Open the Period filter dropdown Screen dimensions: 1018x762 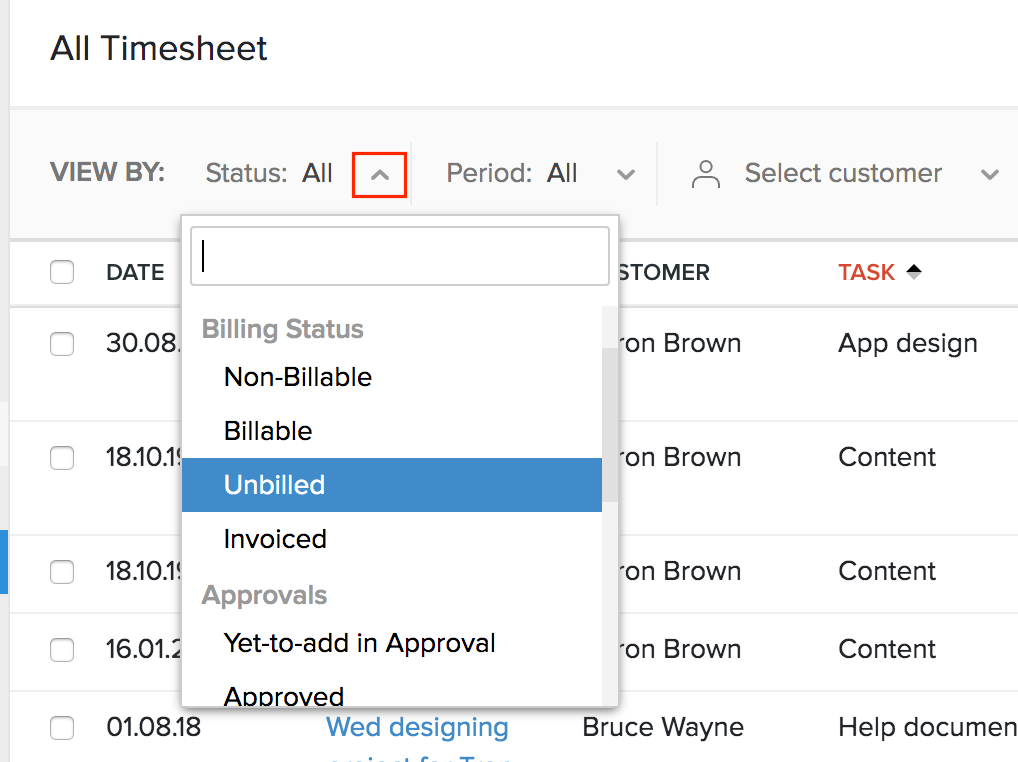(x=625, y=173)
